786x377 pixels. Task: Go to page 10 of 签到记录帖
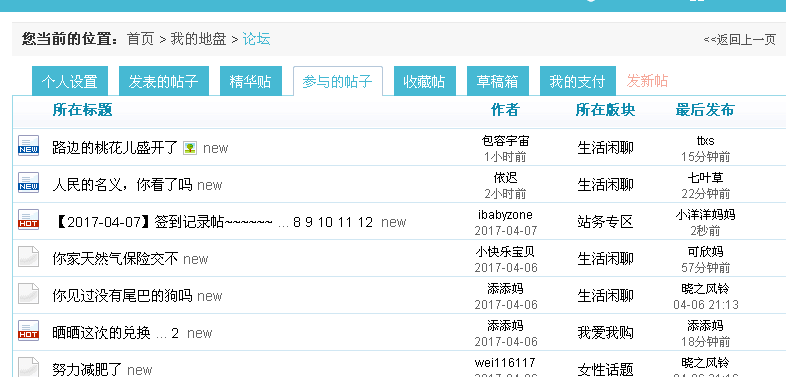[326, 222]
